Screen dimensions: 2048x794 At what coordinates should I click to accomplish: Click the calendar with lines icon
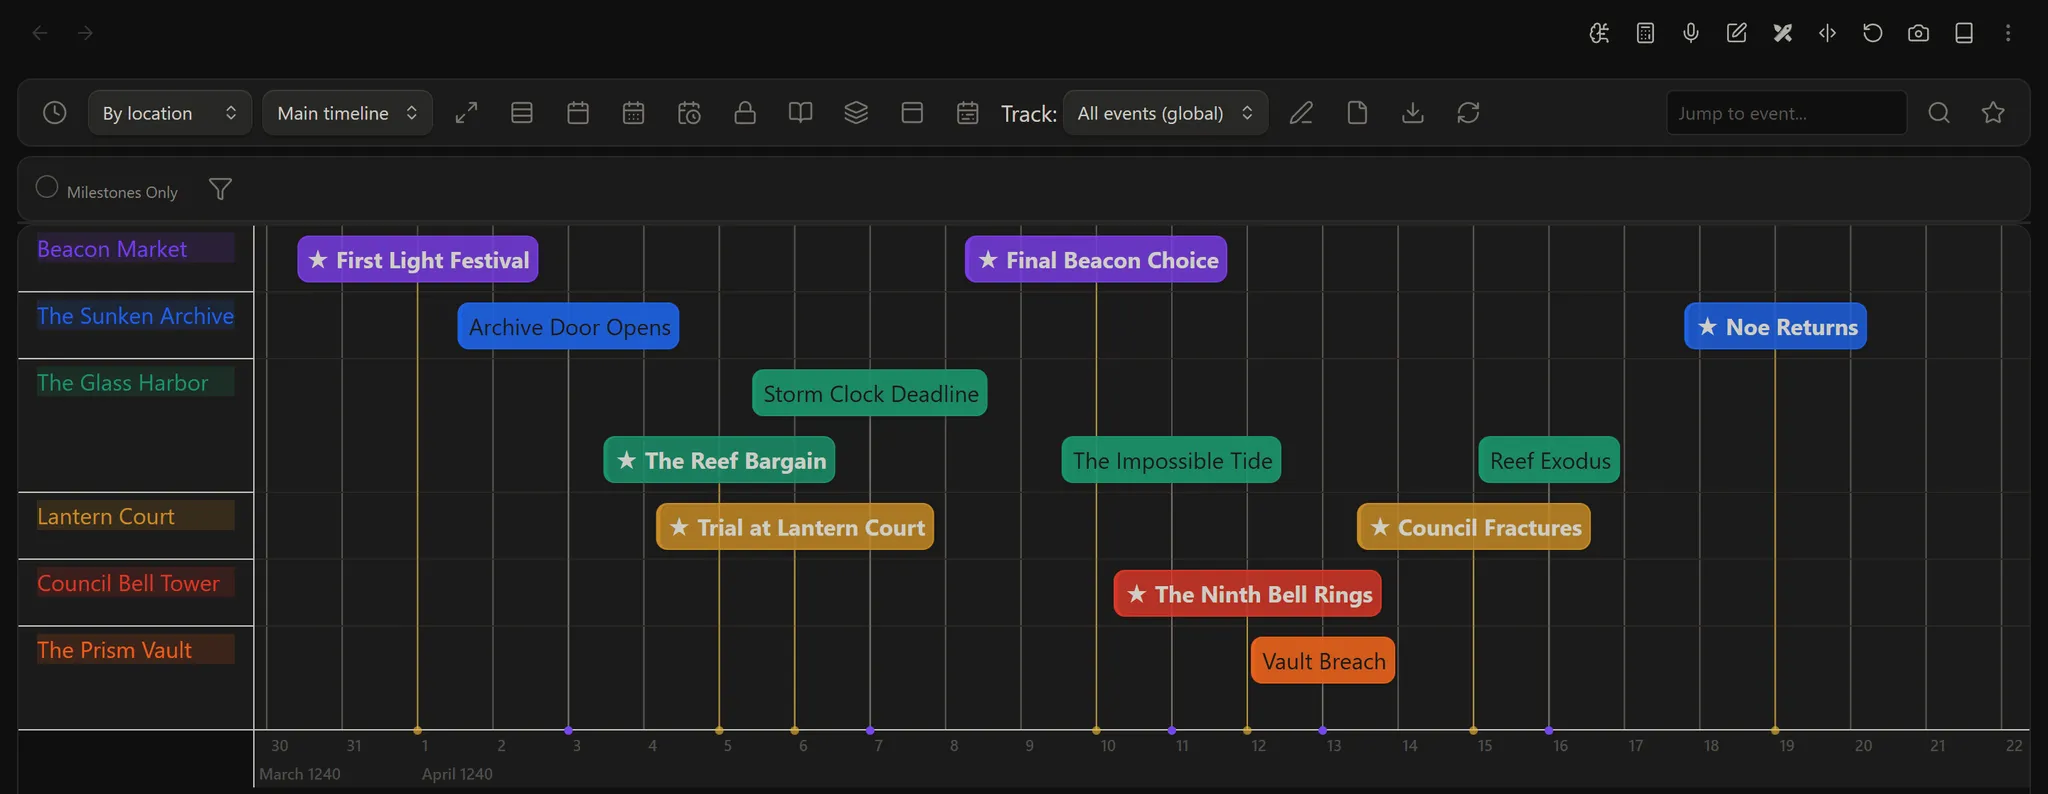tap(967, 113)
